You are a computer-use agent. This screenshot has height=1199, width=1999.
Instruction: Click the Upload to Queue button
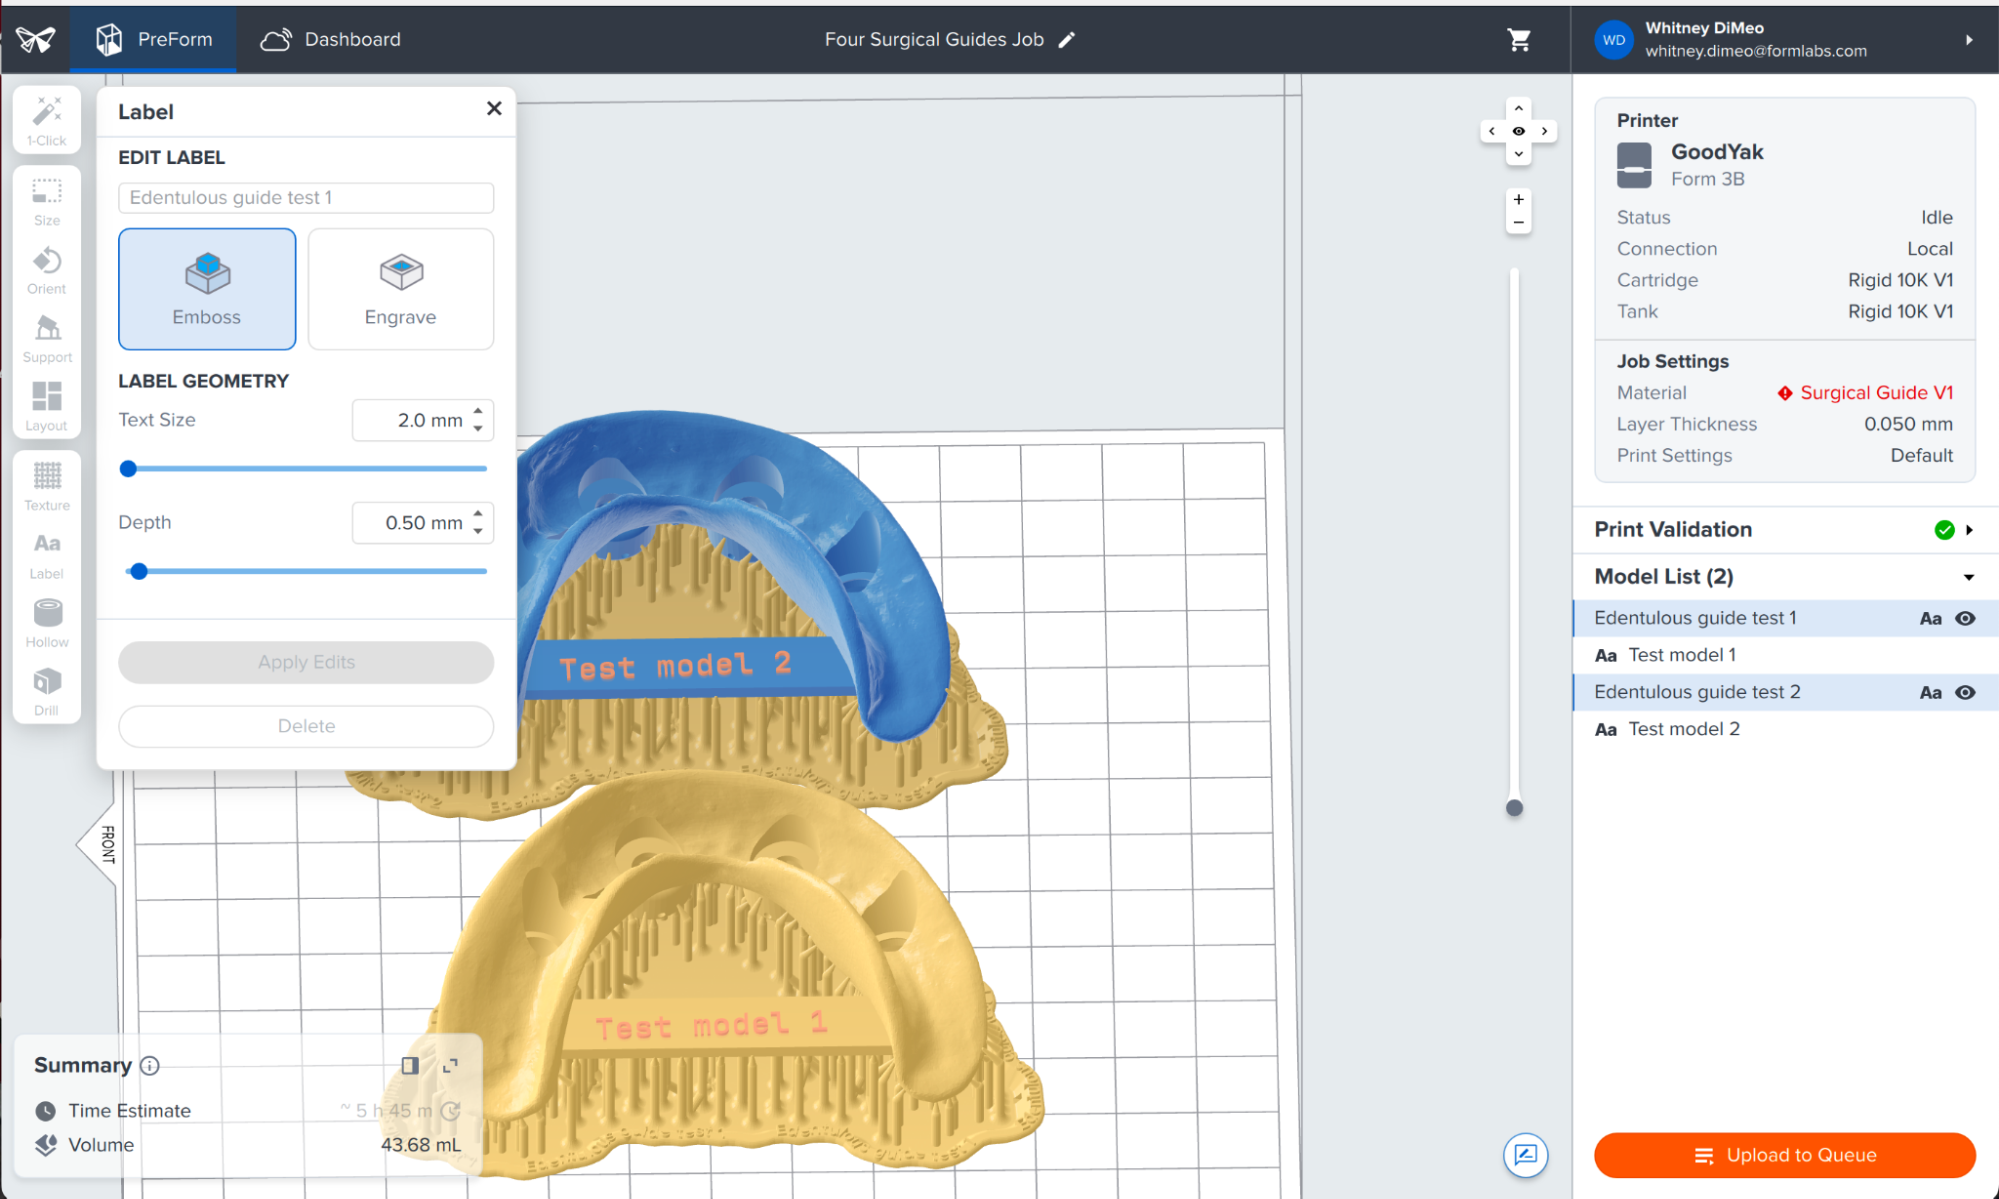(x=1784, y=1154)
